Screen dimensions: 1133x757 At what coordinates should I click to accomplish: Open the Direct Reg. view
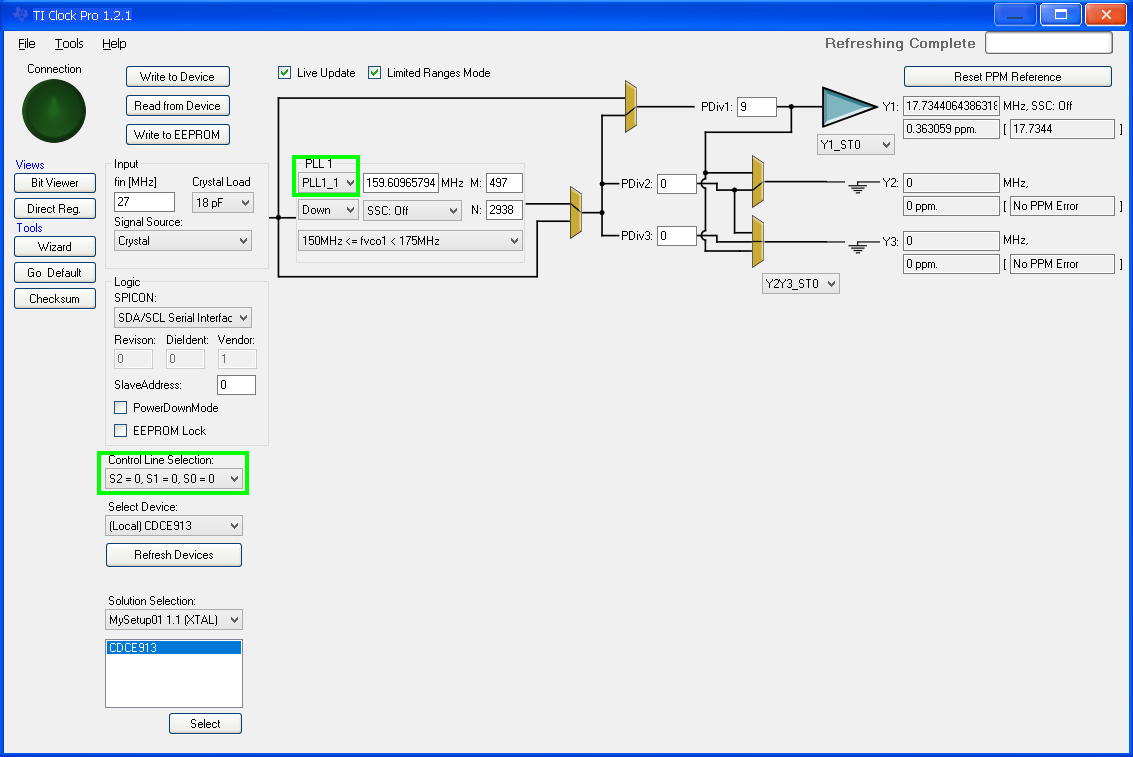pos(55,209)
